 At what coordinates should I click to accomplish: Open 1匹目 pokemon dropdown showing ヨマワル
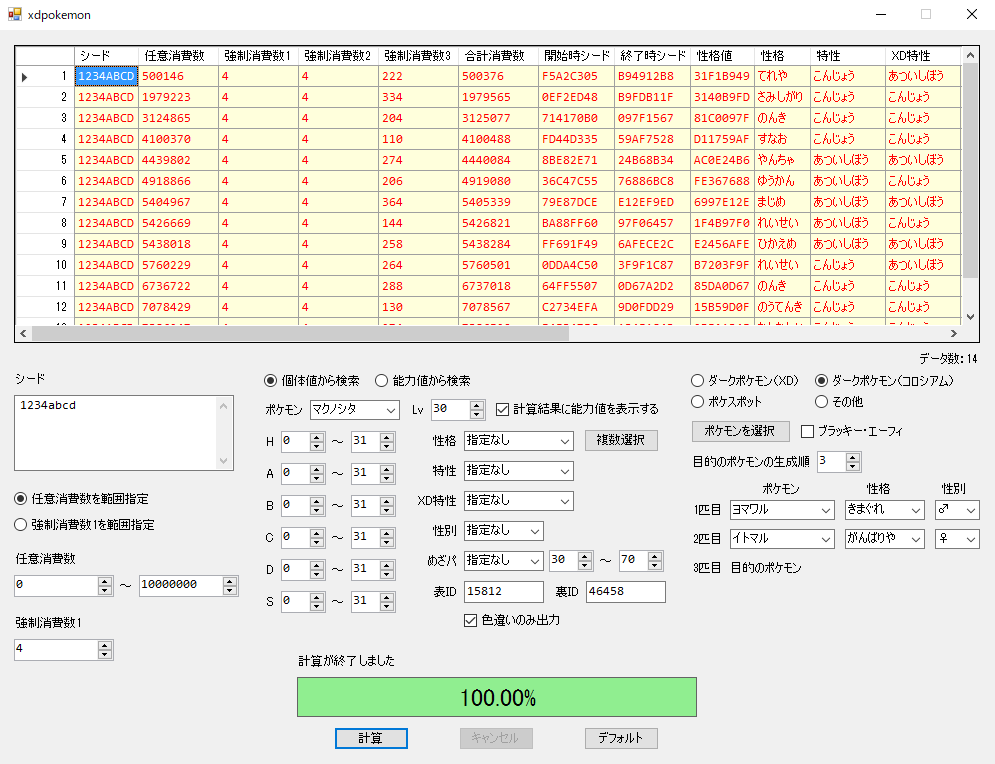782,510
